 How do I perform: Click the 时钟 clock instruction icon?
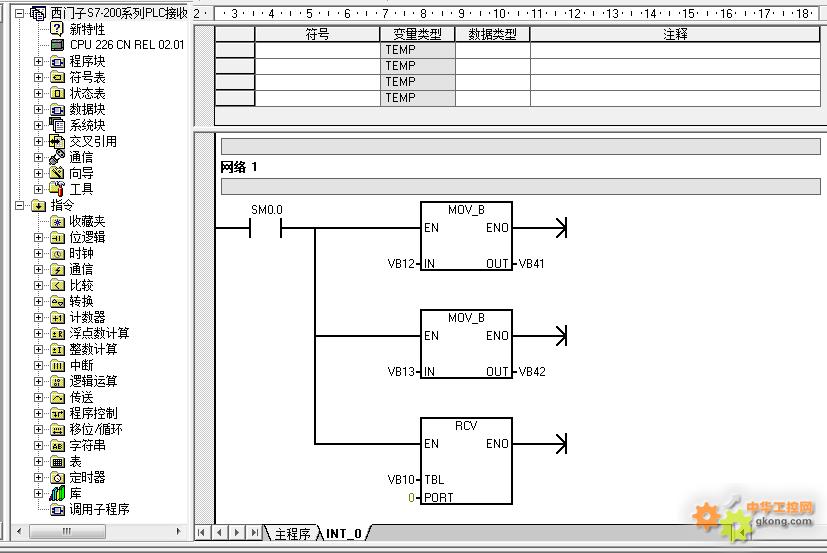click(57, 253)
